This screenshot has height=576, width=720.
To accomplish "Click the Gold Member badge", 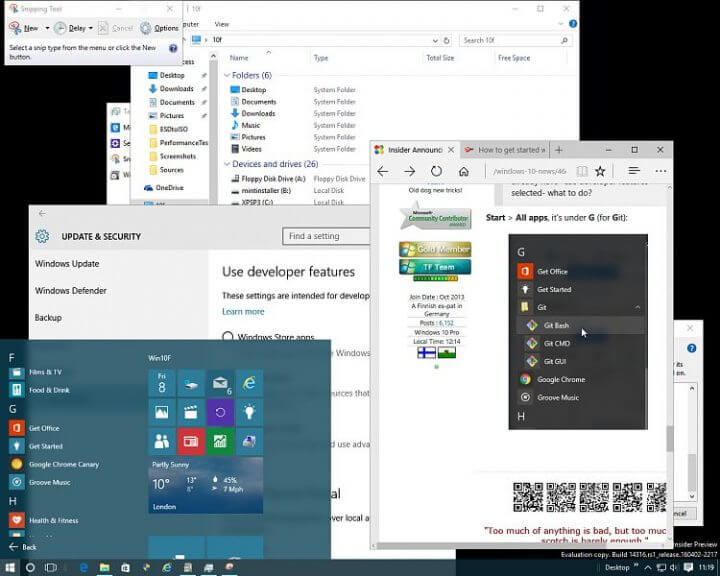I will [435, 249].
